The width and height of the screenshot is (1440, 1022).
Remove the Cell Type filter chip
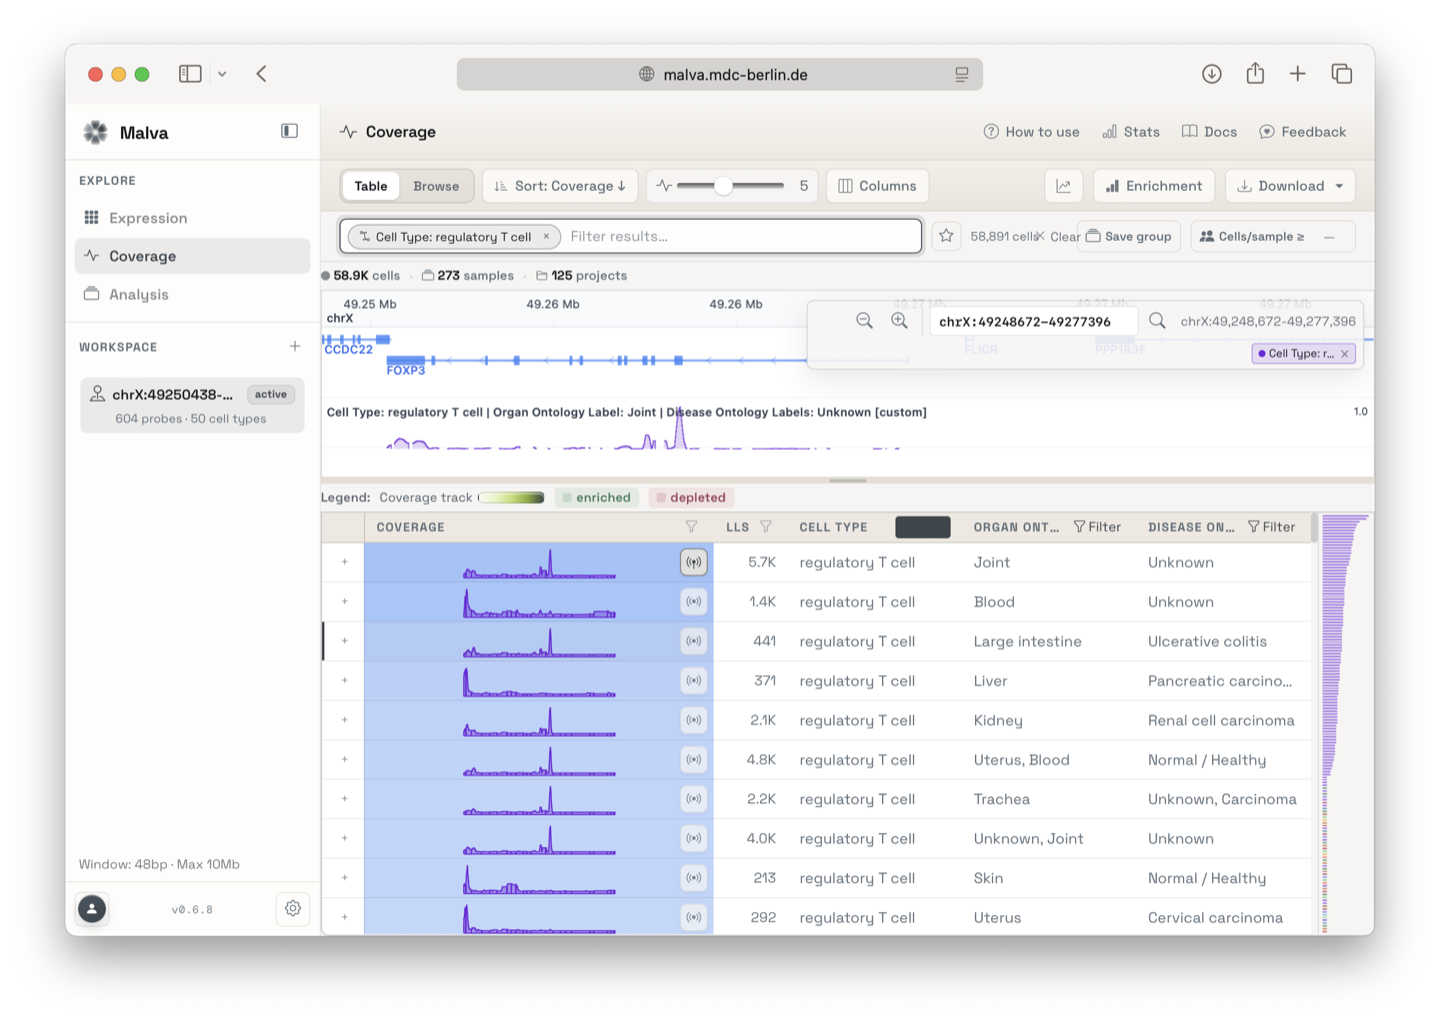546,236
